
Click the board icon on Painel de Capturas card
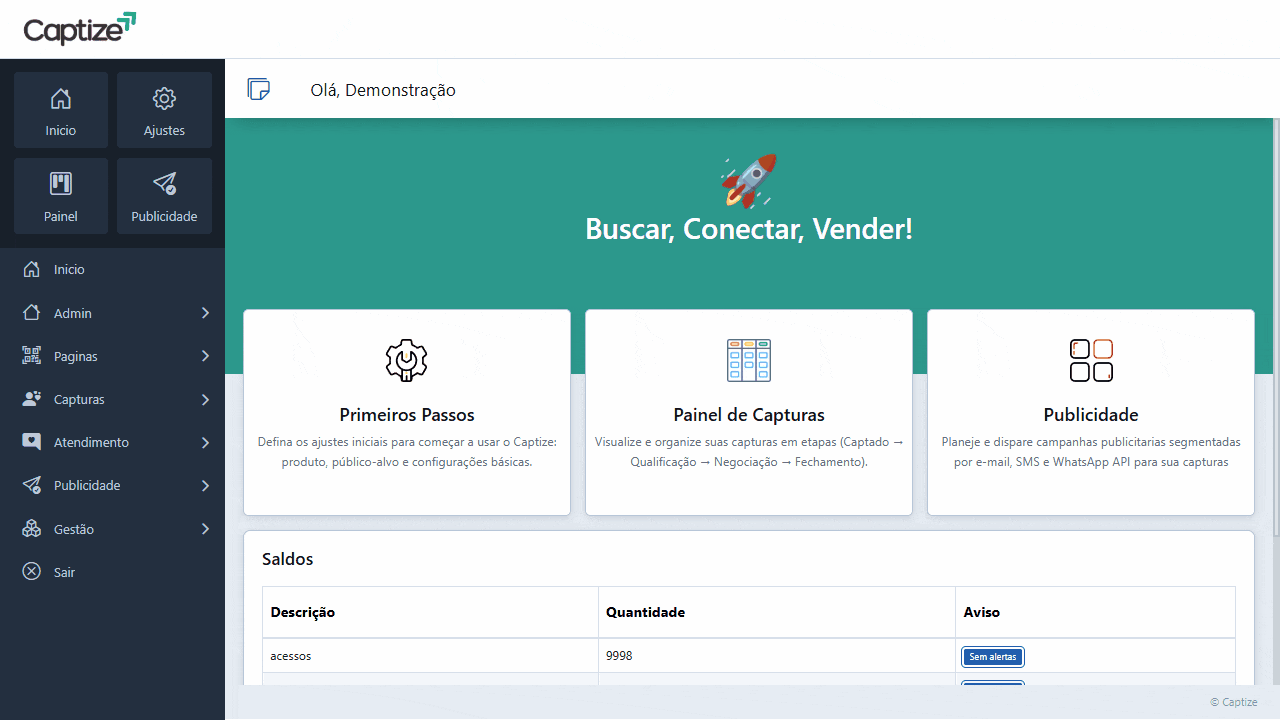pos(748,360)
